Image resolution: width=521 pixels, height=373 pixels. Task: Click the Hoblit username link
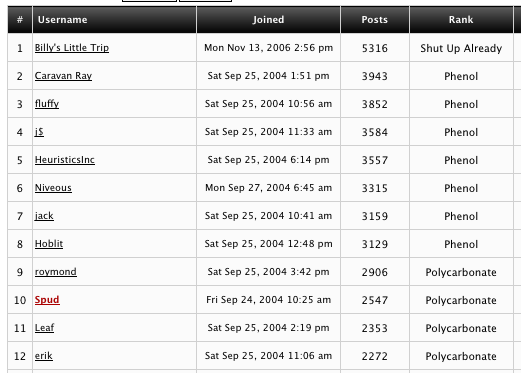[x=49, y=244]
